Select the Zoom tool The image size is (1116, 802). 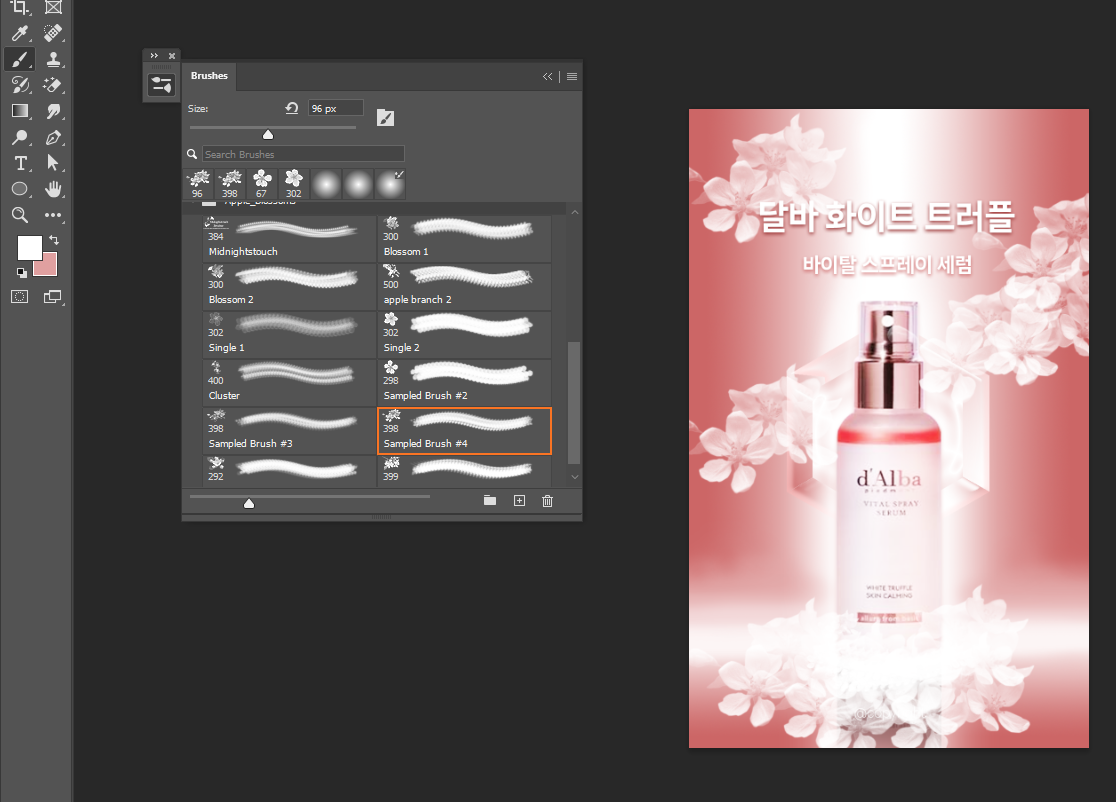click(x=20, y=215)
